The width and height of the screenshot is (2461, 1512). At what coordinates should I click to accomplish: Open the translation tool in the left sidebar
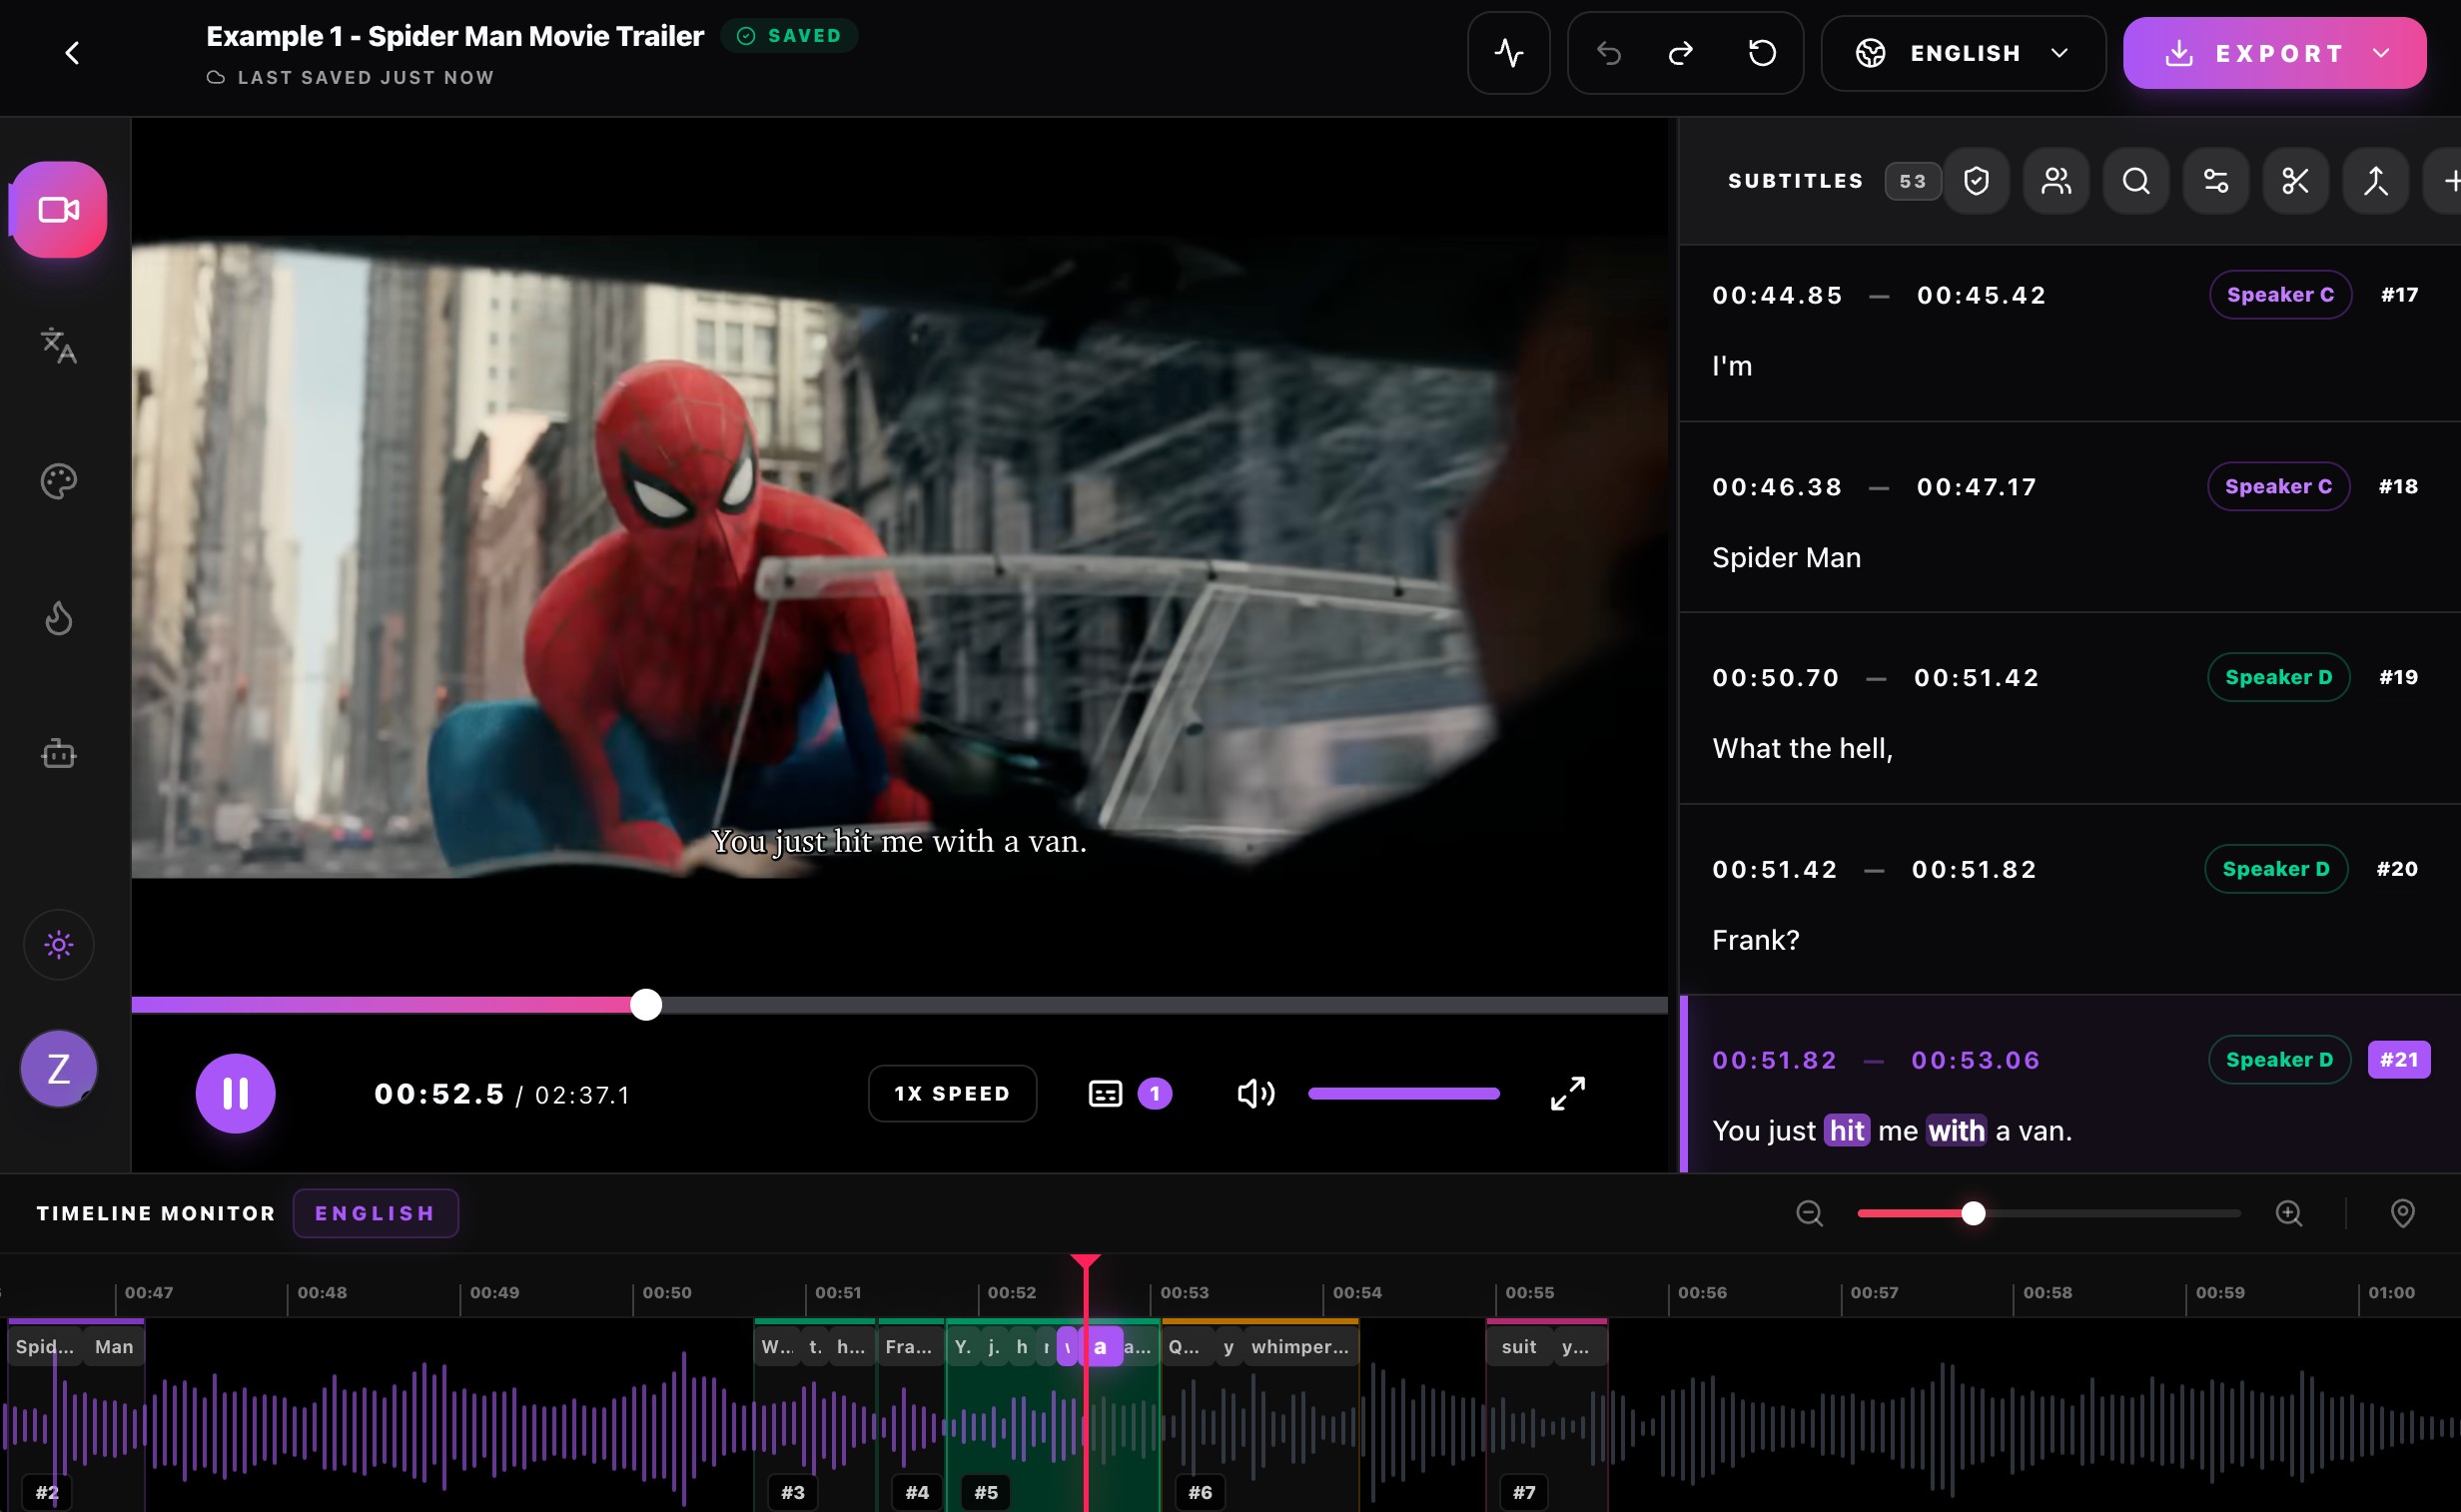[x=58, y=347]
